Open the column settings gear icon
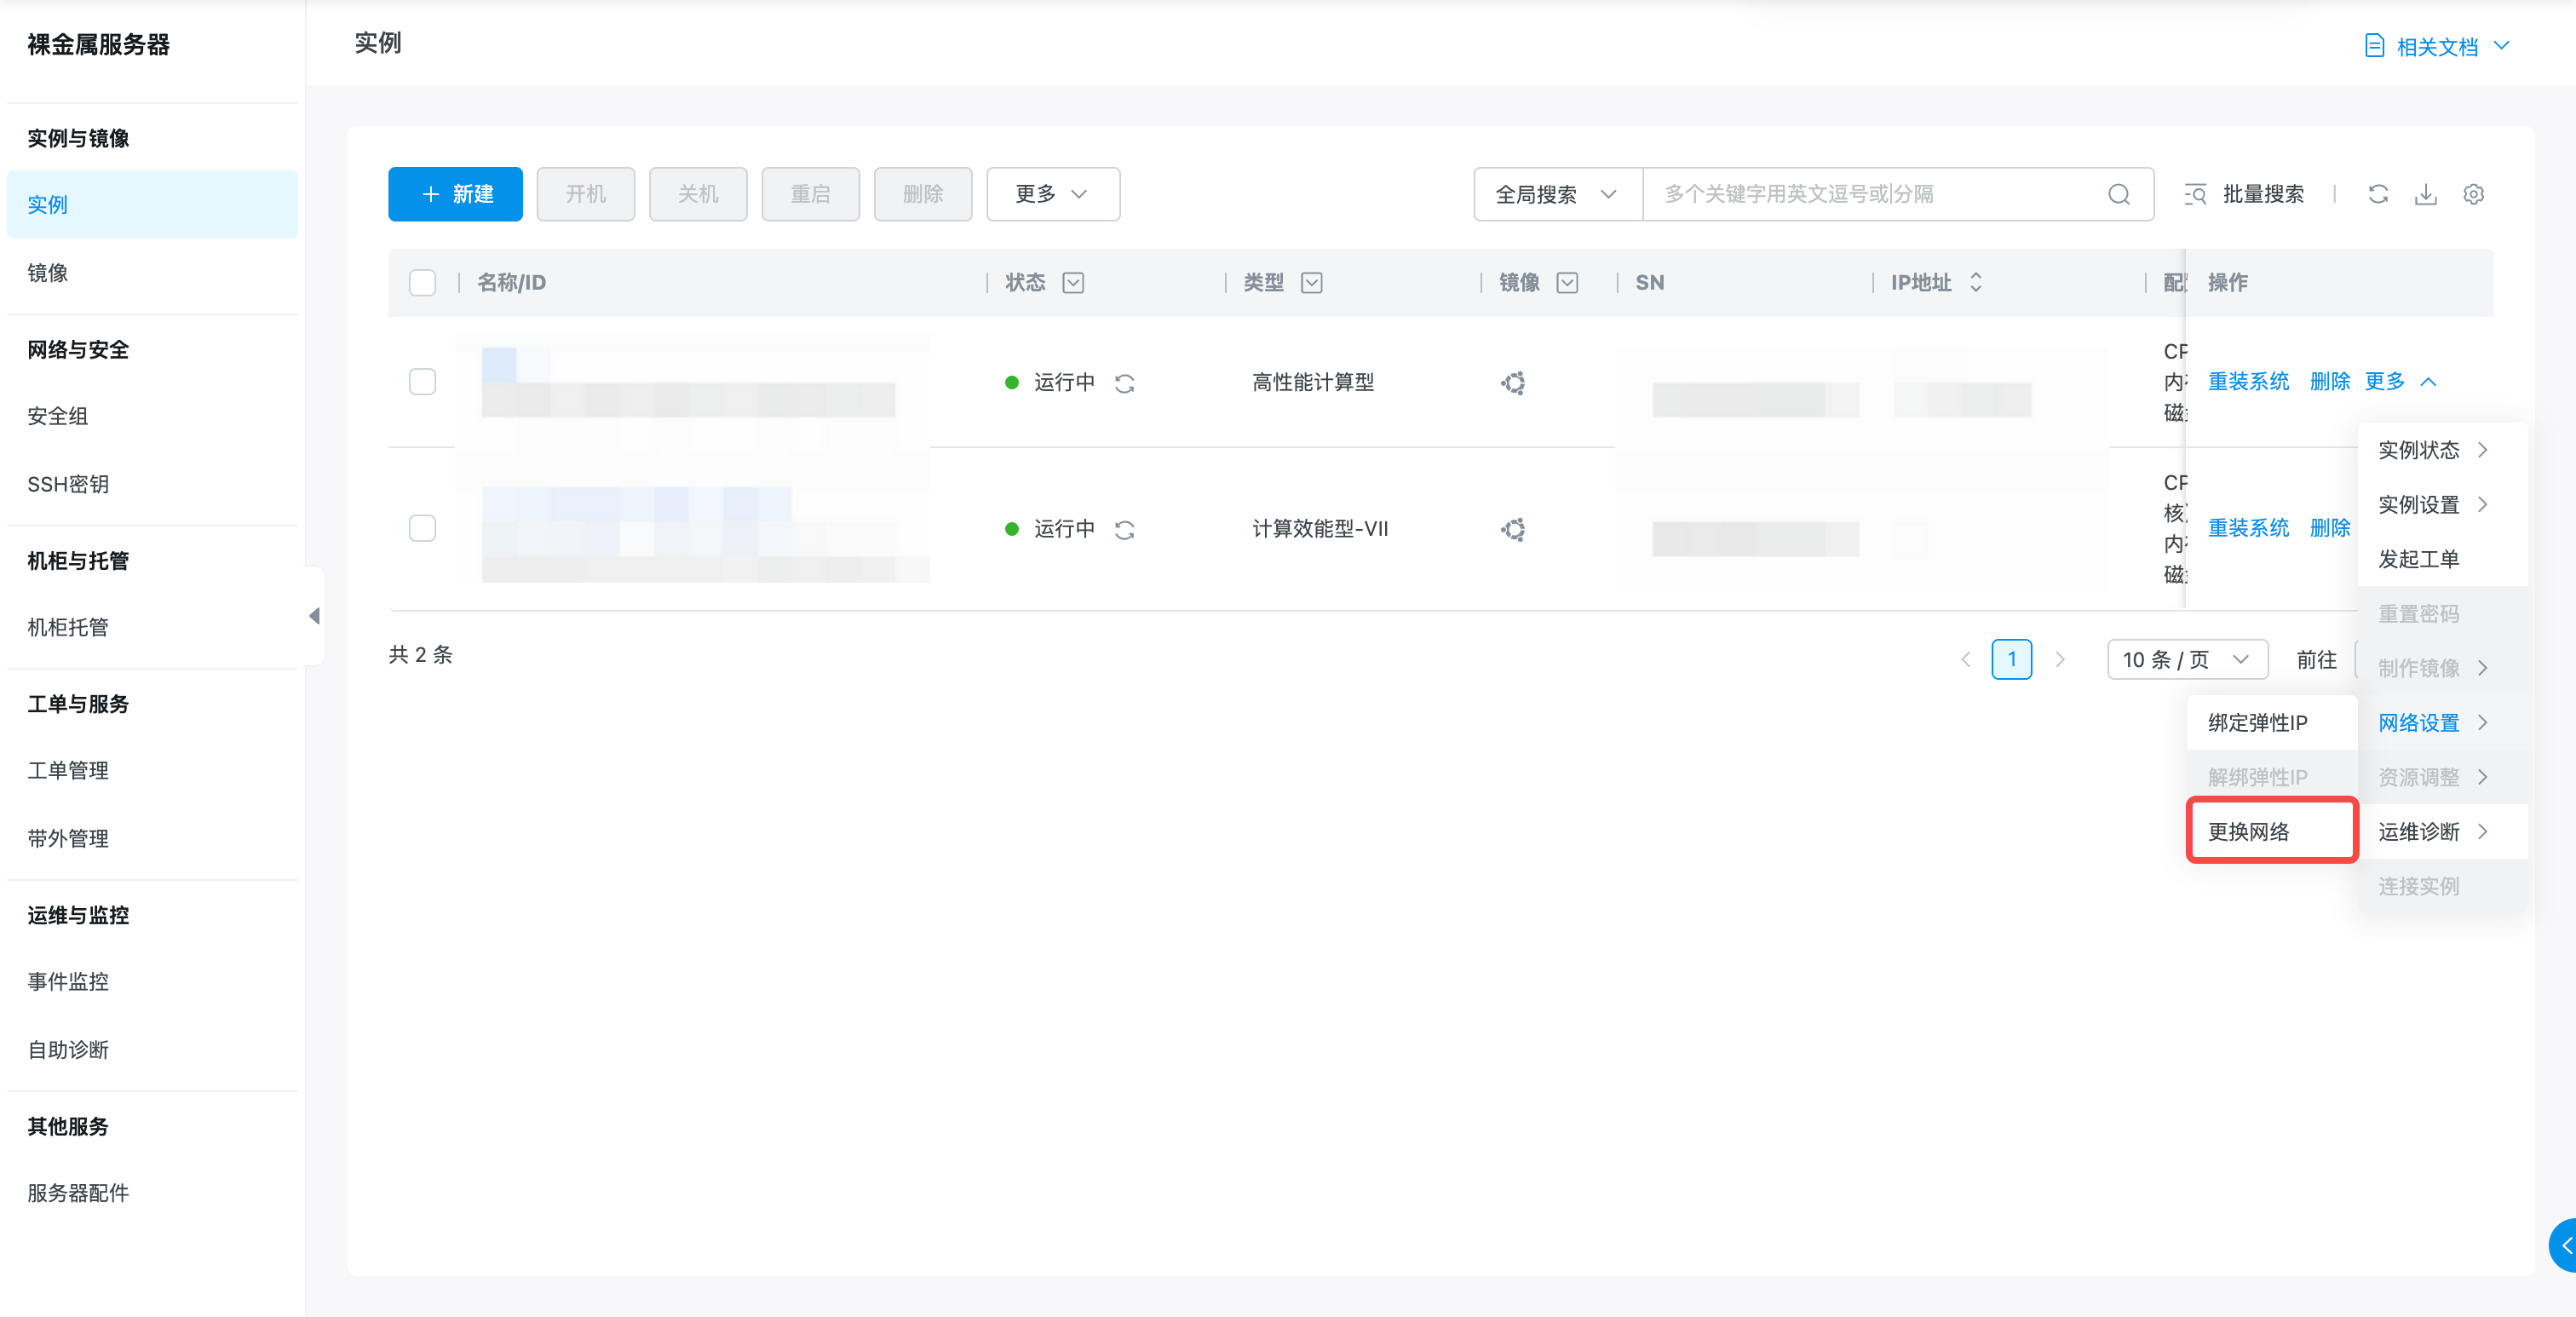 pyautogui.click(x=2473, y=194)
